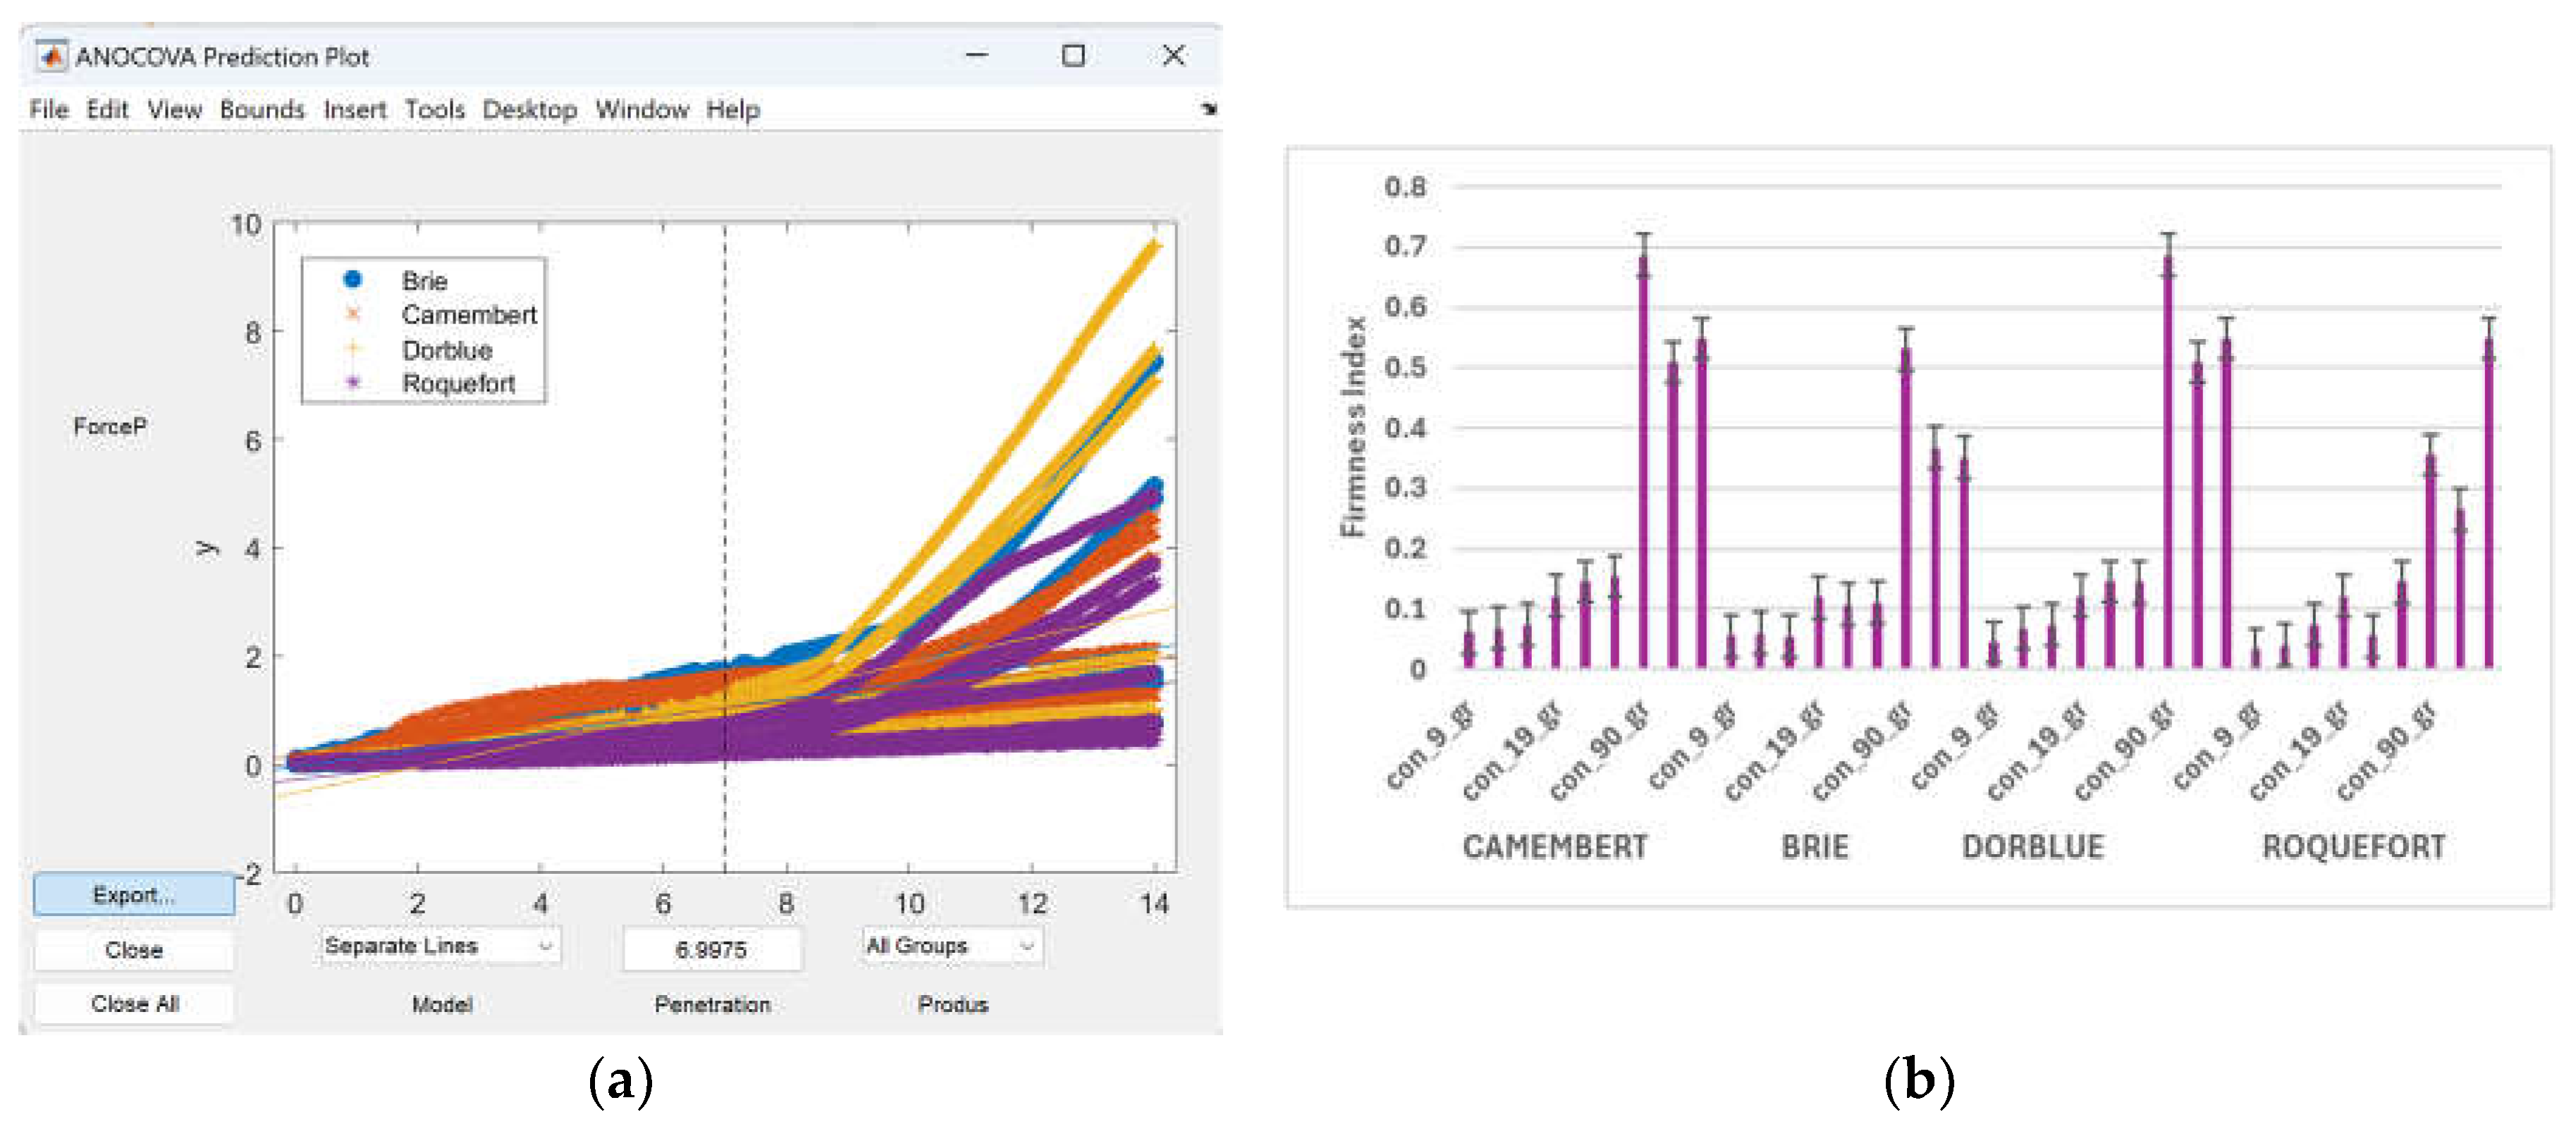Click the dock arrow icon beside menu bar
The width and height of the screenshot is (2576, 1124).
(x=1209, y=109)
